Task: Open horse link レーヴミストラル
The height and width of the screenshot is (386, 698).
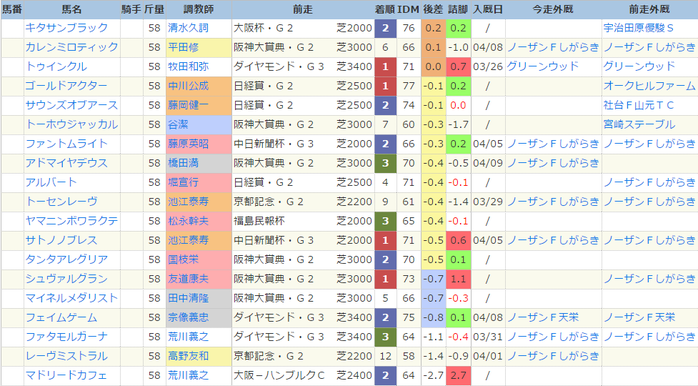Action: click(66, 356)
